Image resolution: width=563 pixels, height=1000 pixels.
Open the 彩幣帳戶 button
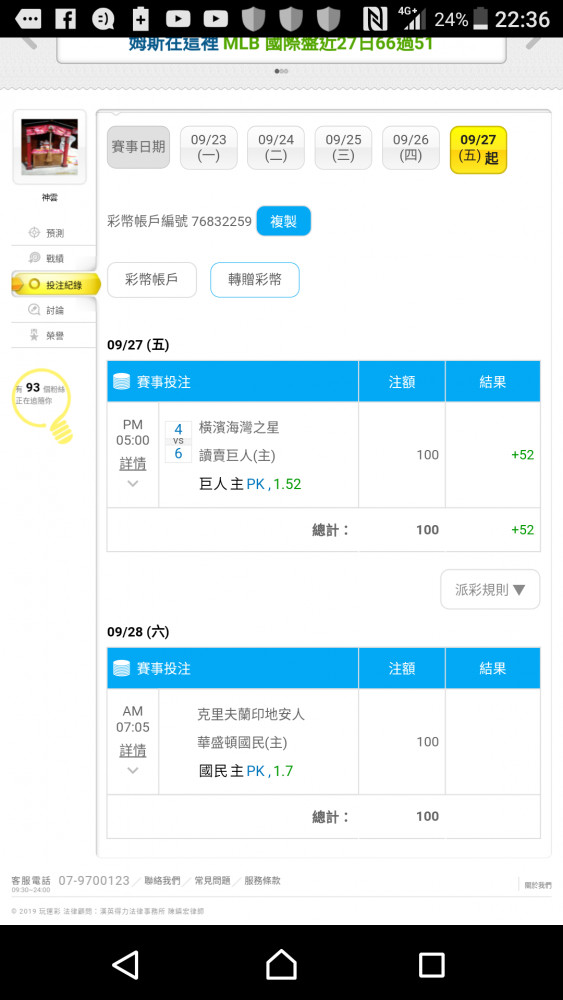pyautogui.click(x=152, y=280)
